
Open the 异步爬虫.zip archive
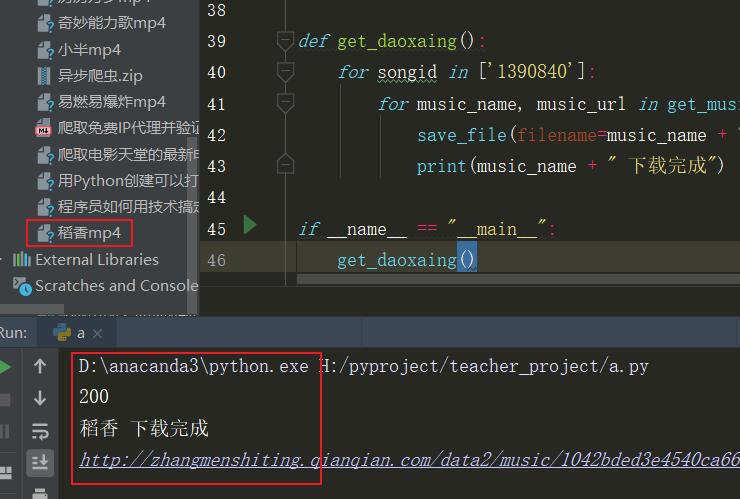(100, 76)
